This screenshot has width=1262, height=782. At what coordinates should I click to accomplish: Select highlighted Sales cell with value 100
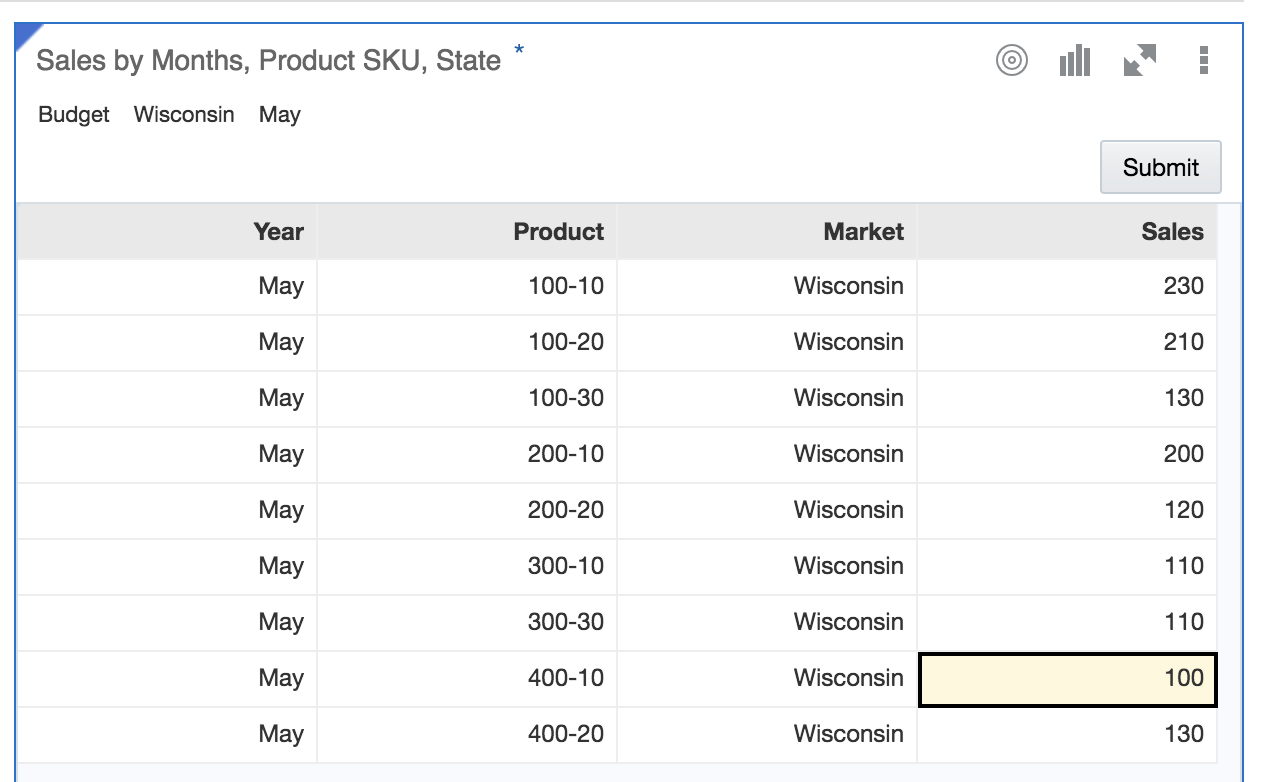(1068, 679)
